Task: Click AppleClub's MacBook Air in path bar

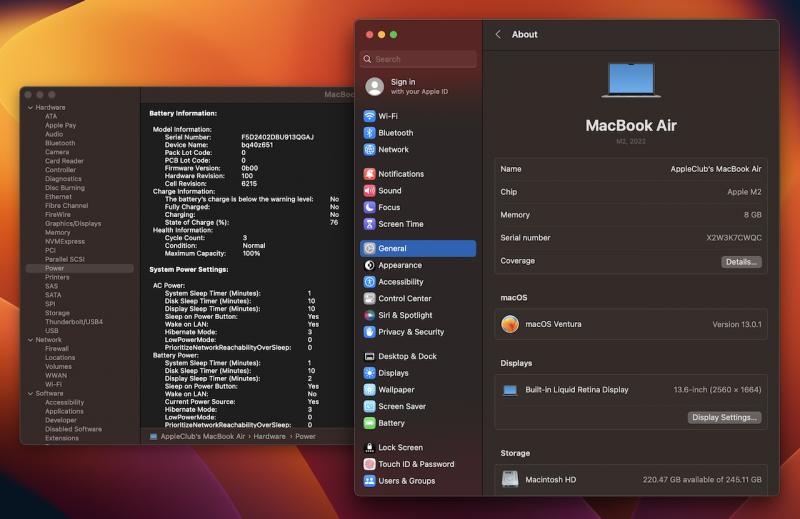Action: [x=203, y=436]
